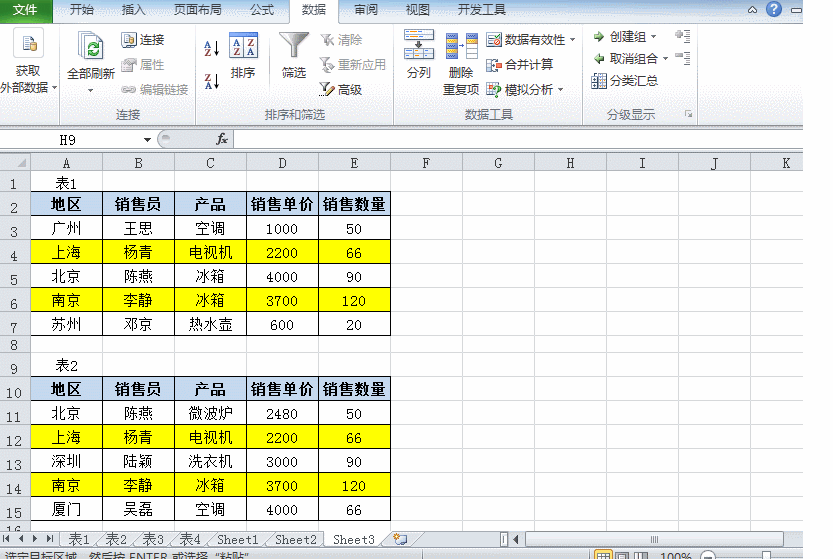Click Hide Detail icon in outline group
The image size is (833, 559).
(683, 58)
